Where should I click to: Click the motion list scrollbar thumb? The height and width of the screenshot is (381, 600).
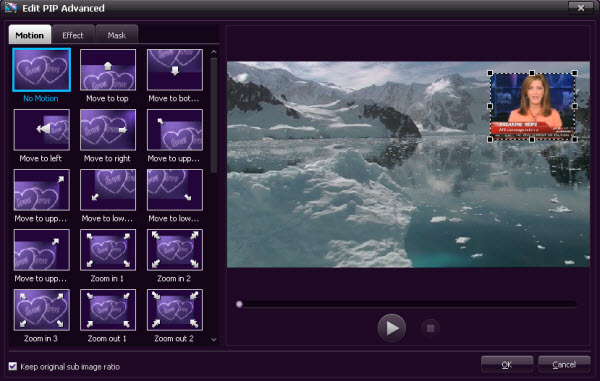click(214, 115)
